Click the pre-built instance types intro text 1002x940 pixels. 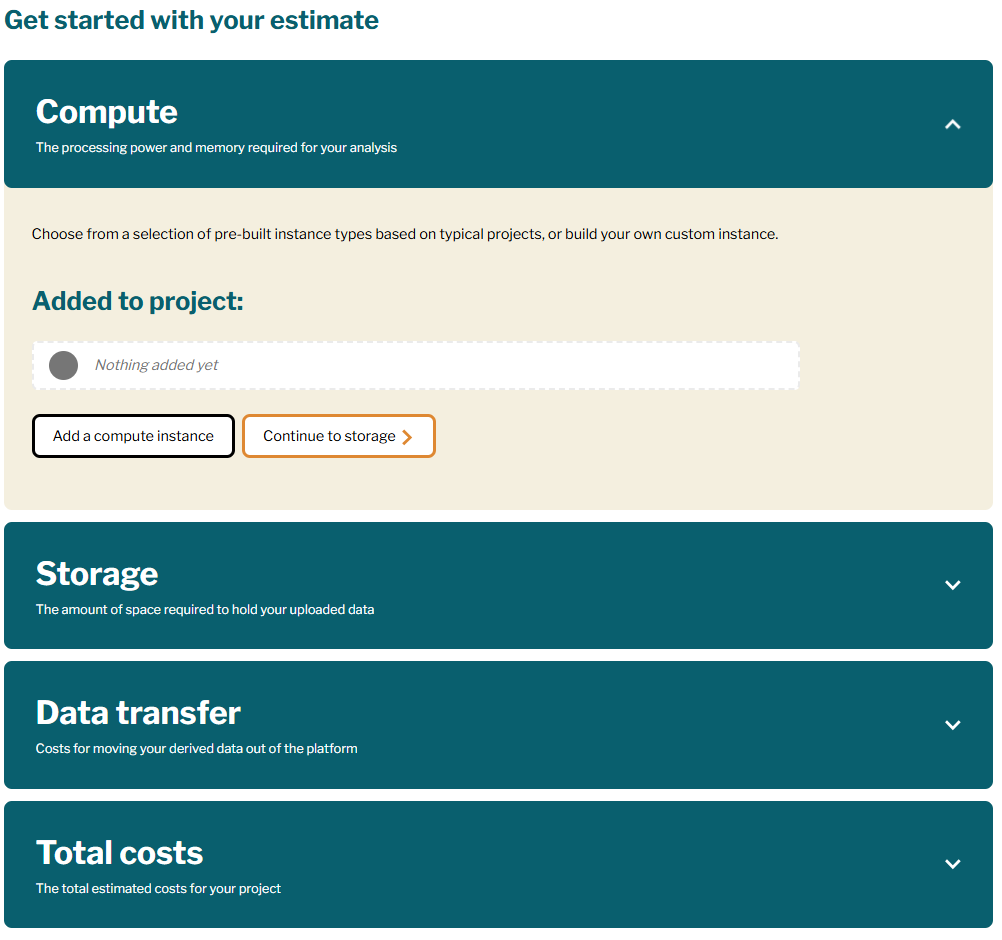tap(404, 234)
